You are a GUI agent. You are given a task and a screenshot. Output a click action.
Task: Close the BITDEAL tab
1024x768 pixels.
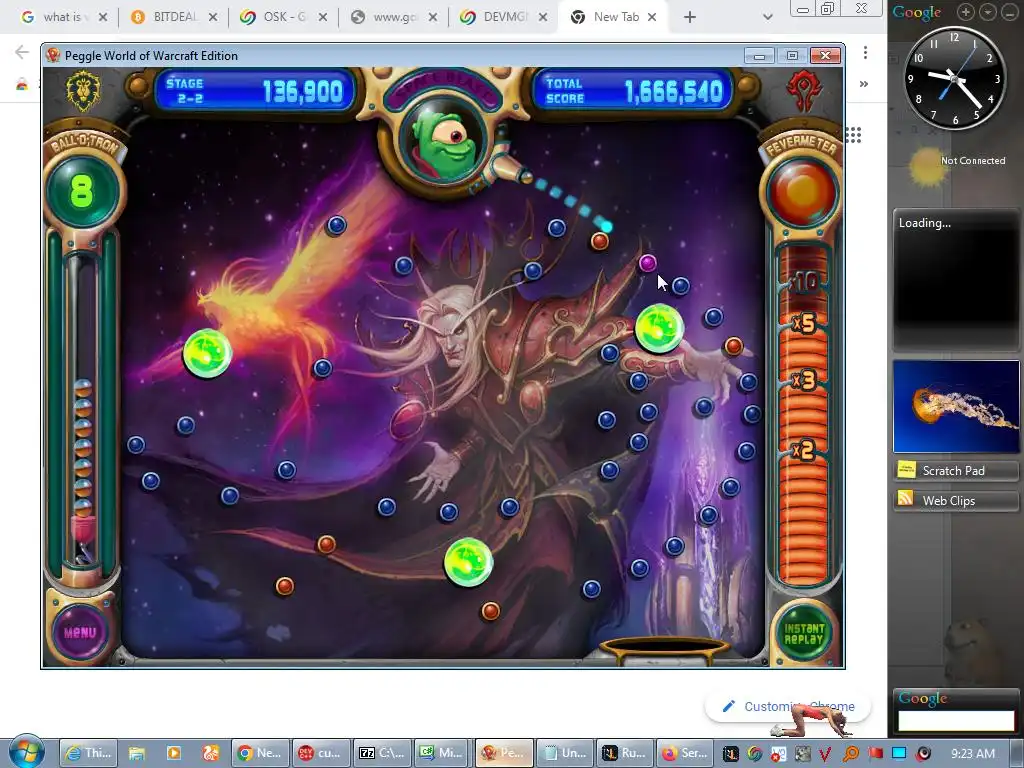(x=213, y=18)
